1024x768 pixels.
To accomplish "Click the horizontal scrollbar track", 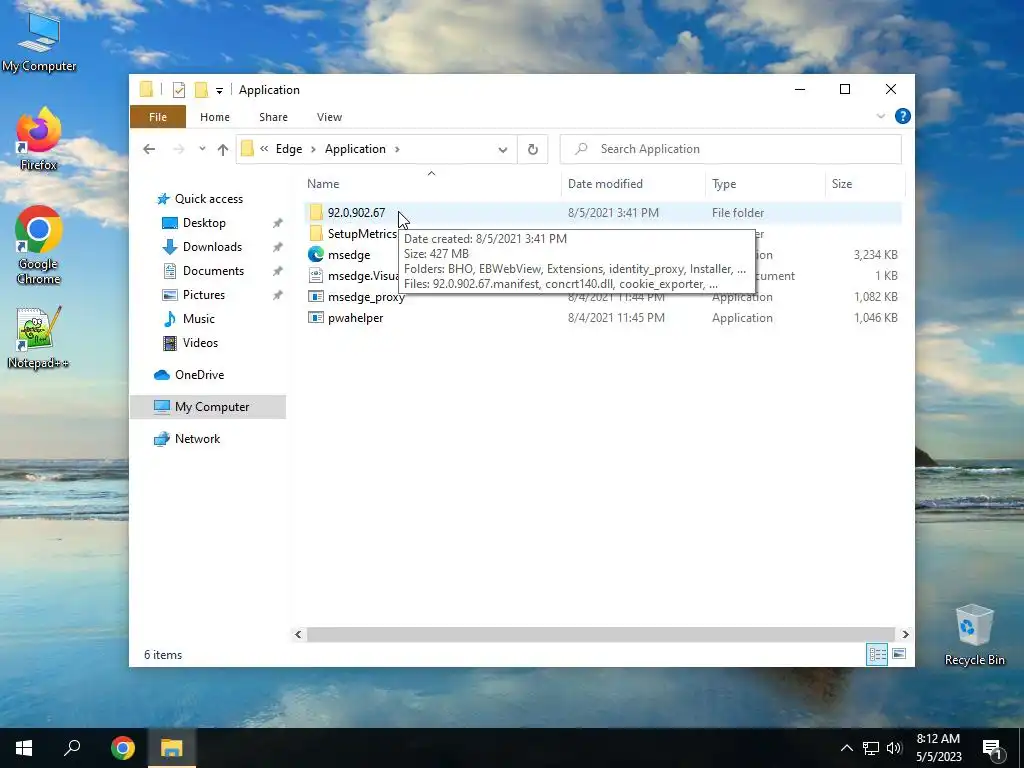I will (x=601, y=634).
